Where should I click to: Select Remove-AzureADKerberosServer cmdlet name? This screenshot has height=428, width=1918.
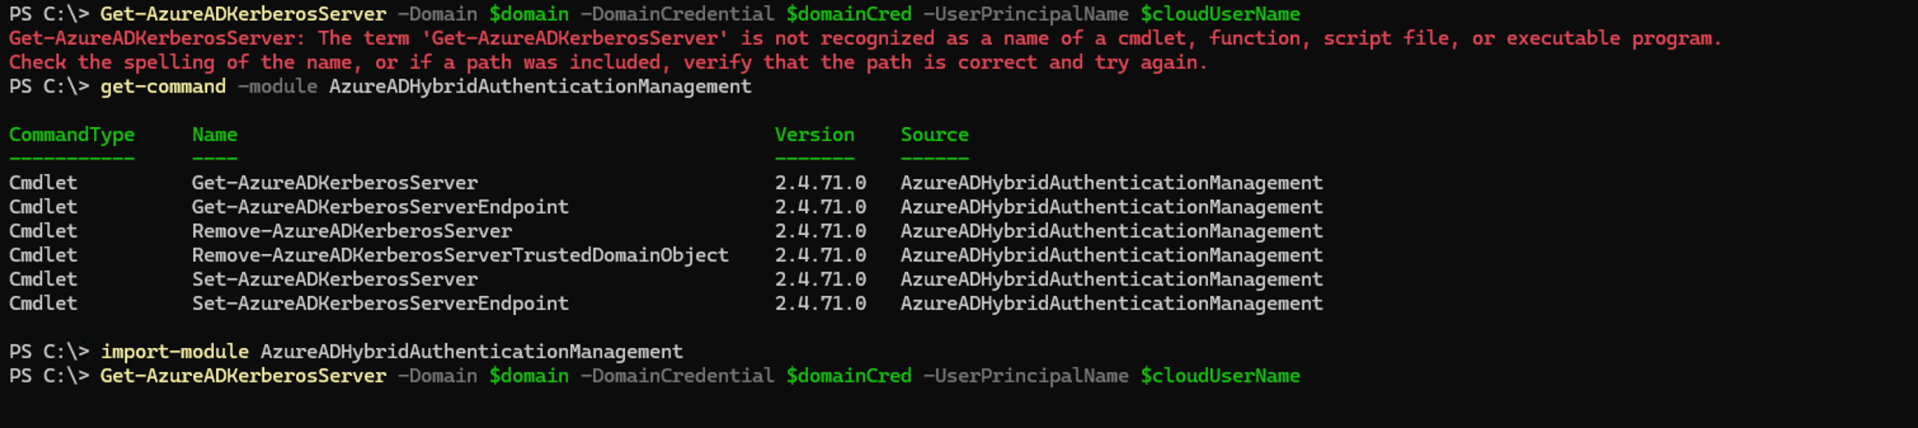pos(351,231)
